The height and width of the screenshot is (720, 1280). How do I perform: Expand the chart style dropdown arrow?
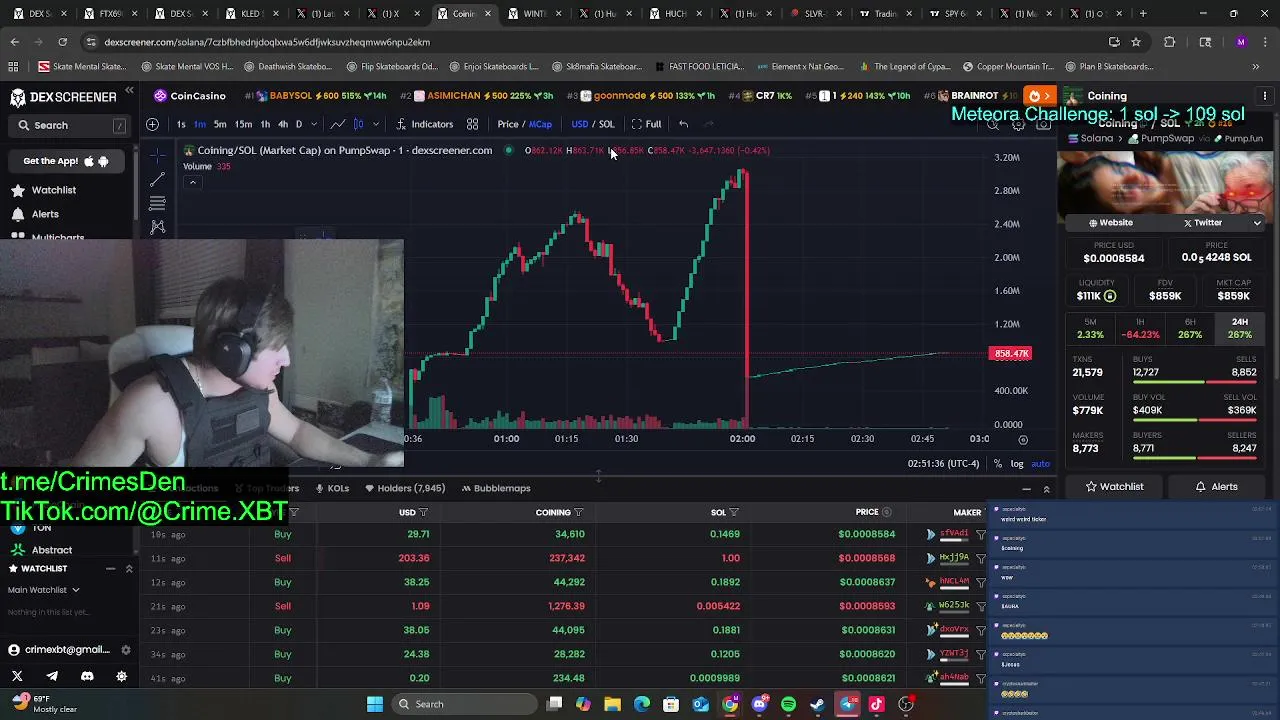click(x=376, y=124)
